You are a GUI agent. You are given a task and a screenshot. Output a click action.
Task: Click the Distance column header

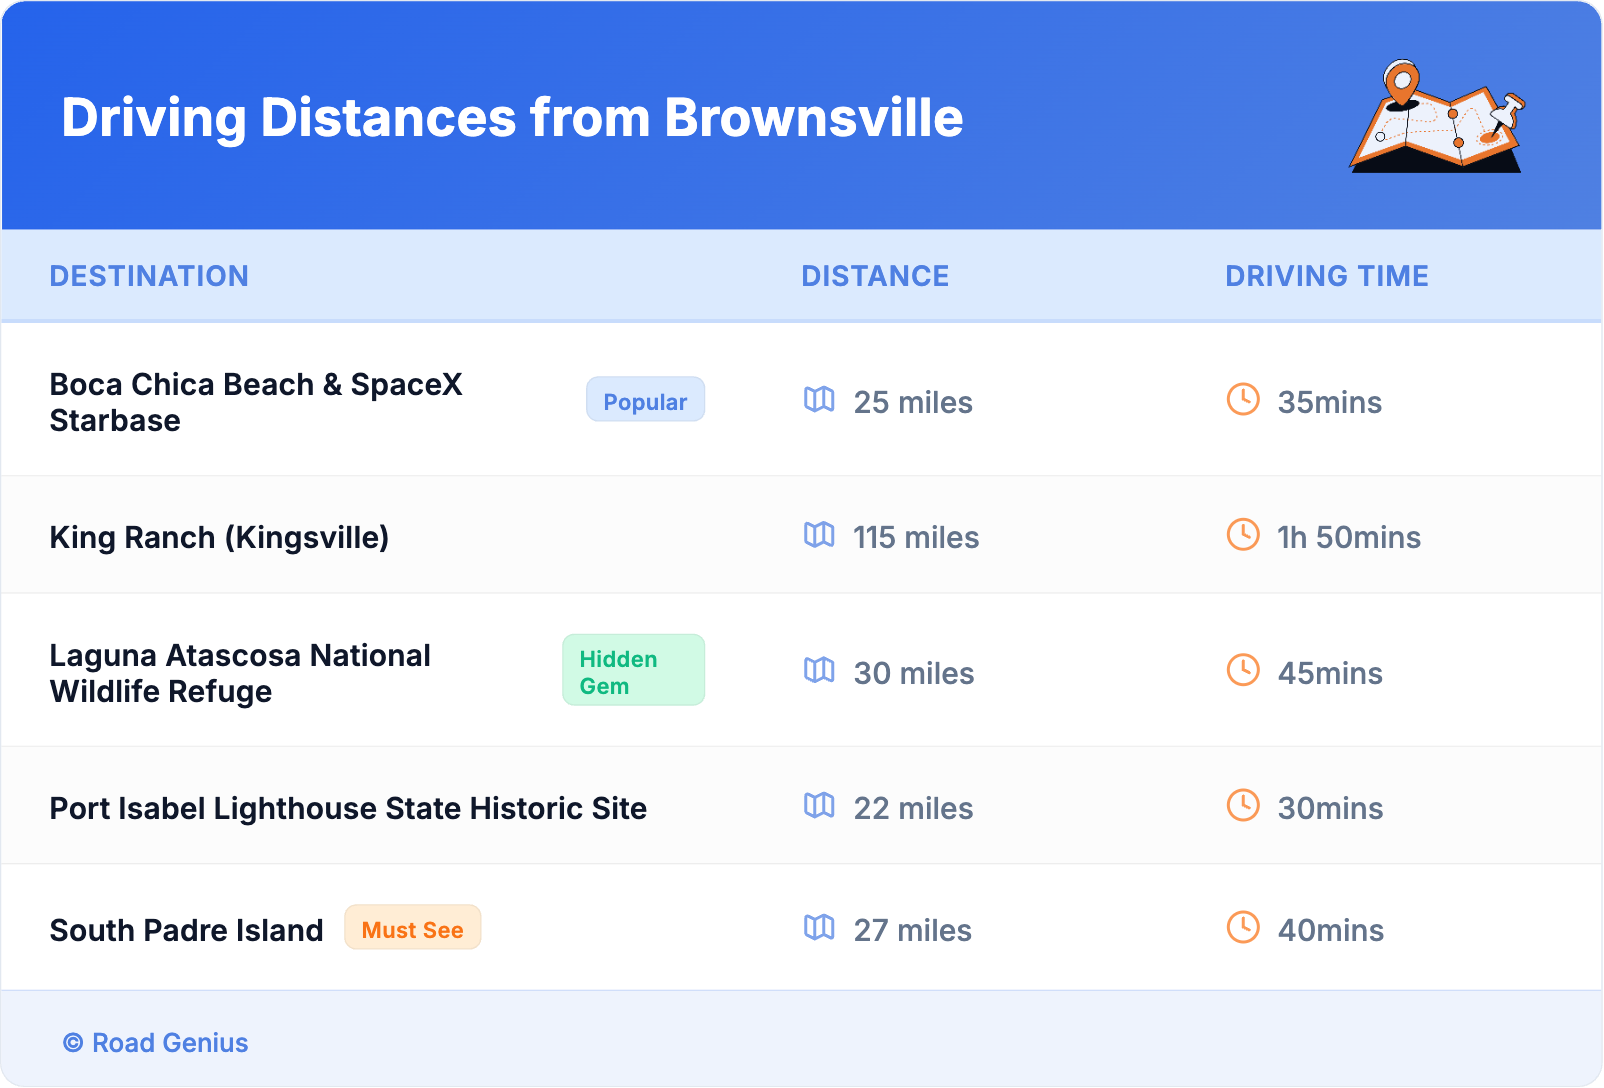coord(875,276)
